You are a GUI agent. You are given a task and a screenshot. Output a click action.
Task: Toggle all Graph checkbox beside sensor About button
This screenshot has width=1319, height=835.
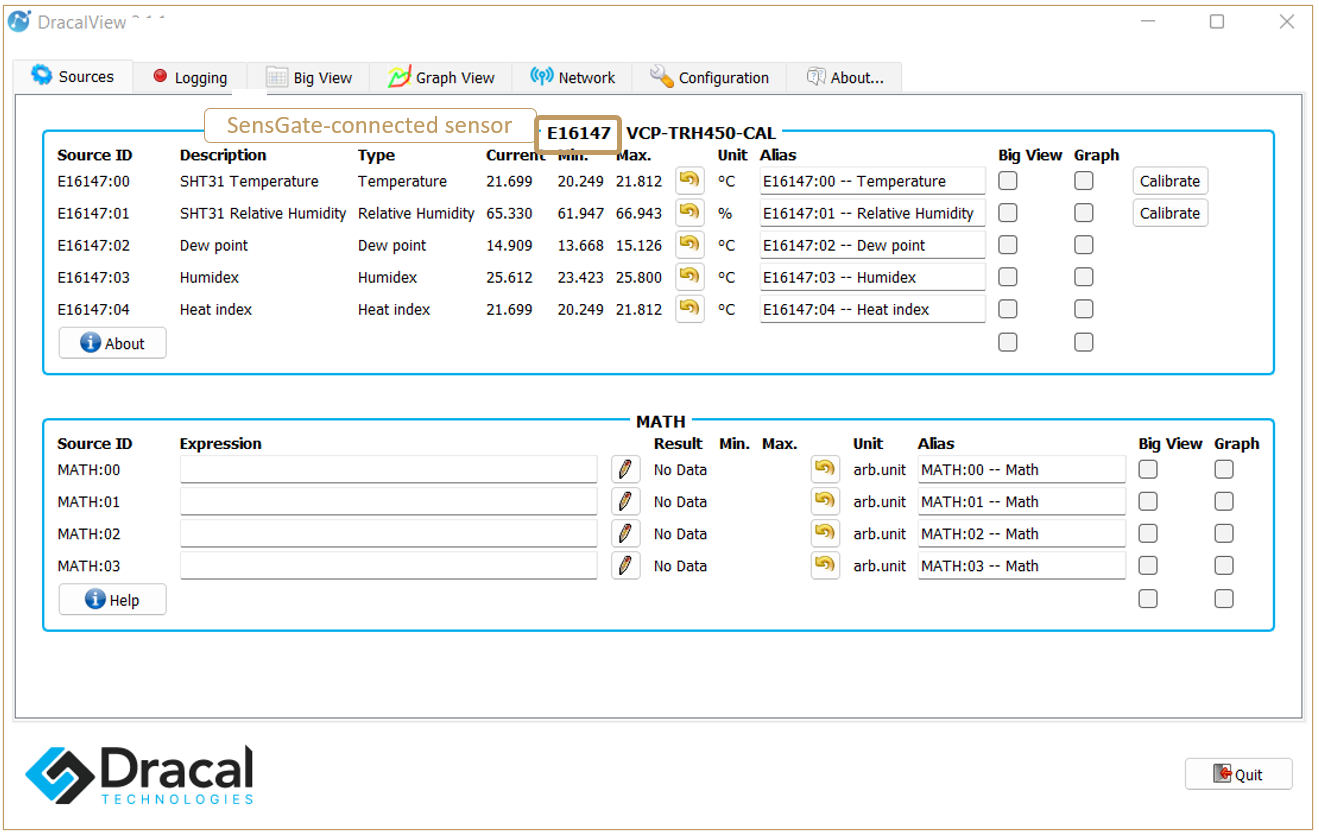point(1084,342)
